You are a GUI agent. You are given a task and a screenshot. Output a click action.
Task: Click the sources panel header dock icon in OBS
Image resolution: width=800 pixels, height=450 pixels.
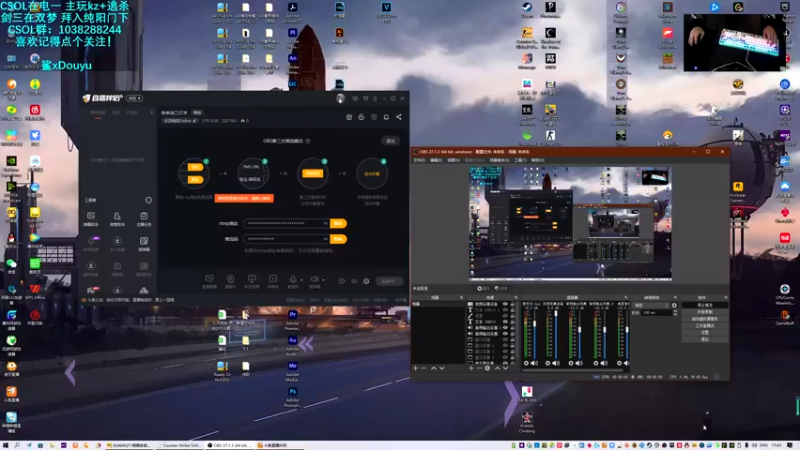click(x=516, y=297)
